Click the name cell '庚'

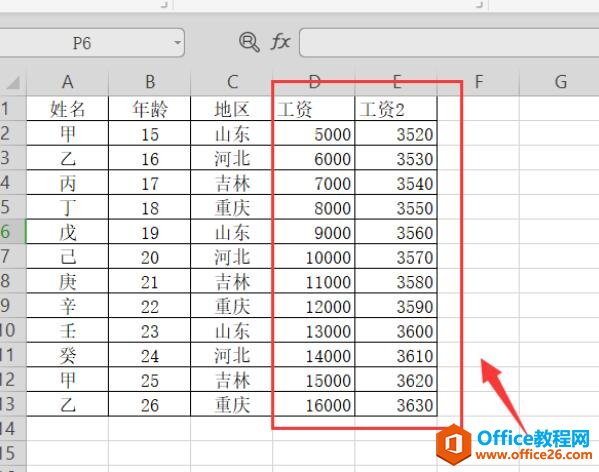click(68, 281)
